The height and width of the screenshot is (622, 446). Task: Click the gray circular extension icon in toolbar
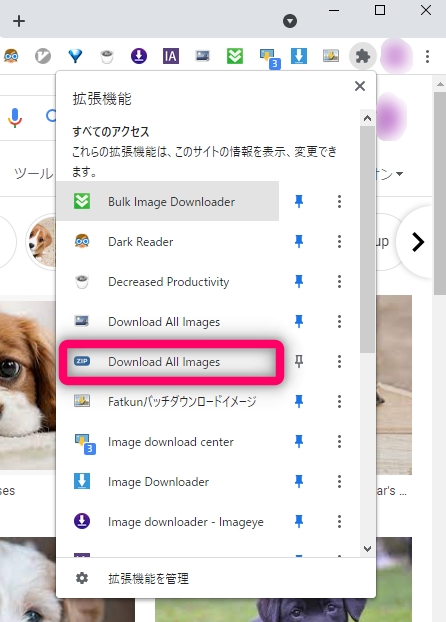click(43, 56)
